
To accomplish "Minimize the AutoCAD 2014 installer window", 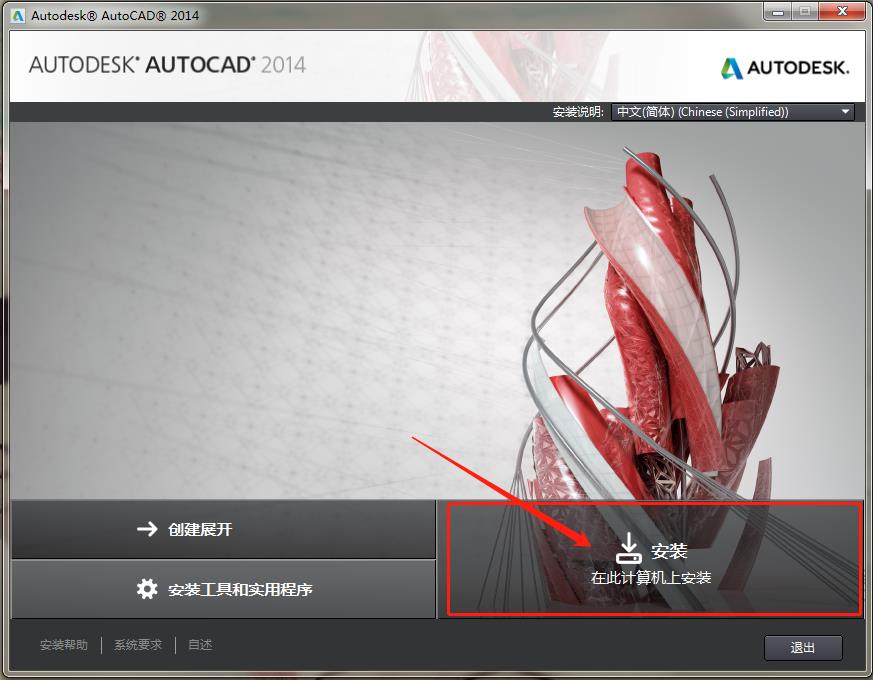I will tap(779, 12).
